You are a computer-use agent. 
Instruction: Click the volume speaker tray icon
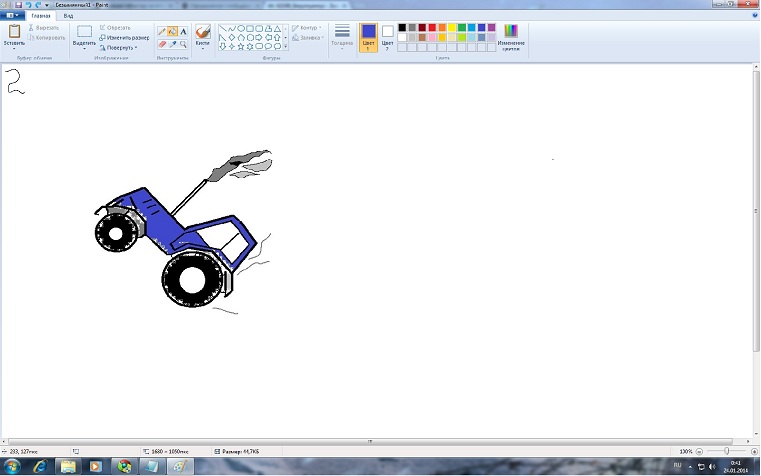pos(712,467)
